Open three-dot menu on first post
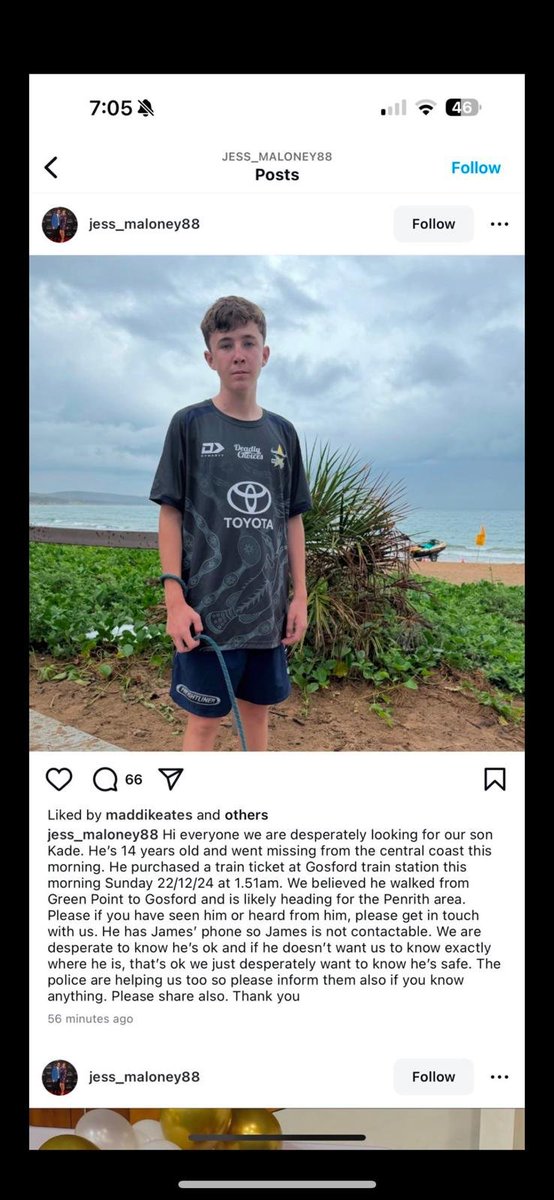The image size is (554, 1200). tap(500, 224)
